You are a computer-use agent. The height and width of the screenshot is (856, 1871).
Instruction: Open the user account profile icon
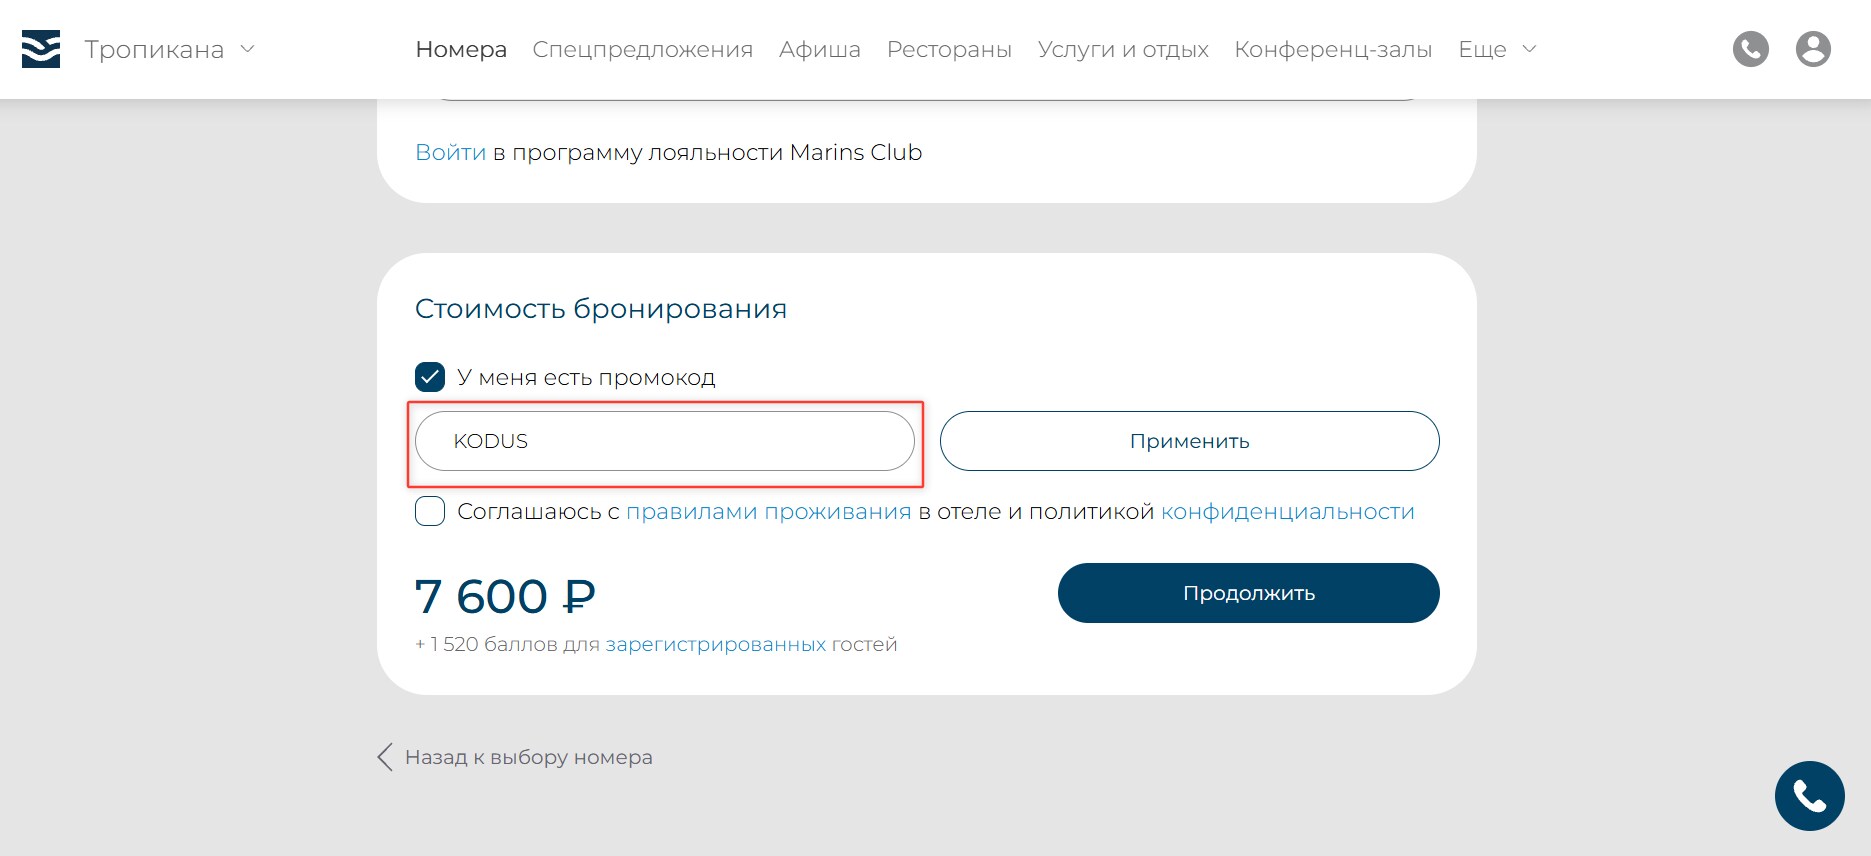tap(1813, 49)
